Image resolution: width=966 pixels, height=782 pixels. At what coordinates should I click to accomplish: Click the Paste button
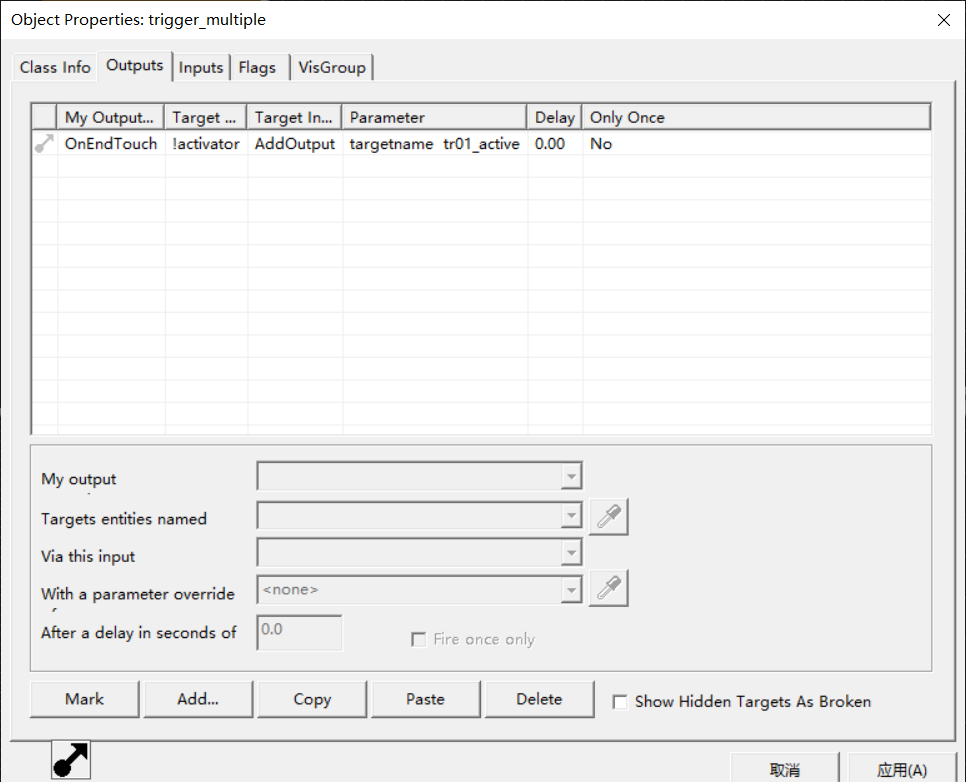pyautogui.click(x=425, y=699)
